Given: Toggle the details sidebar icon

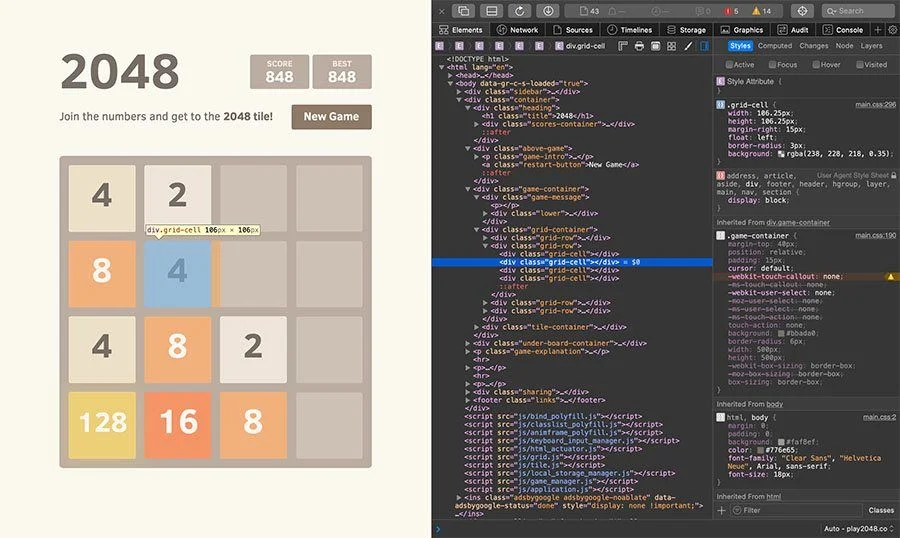Looking at the screenshot, I should point(704,46).
